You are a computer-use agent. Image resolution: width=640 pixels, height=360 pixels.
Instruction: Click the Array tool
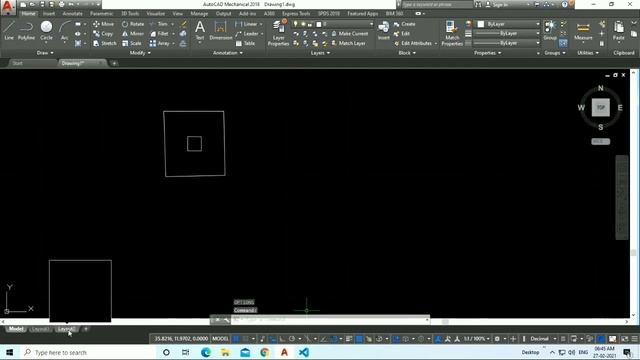(x=160, y=43)
